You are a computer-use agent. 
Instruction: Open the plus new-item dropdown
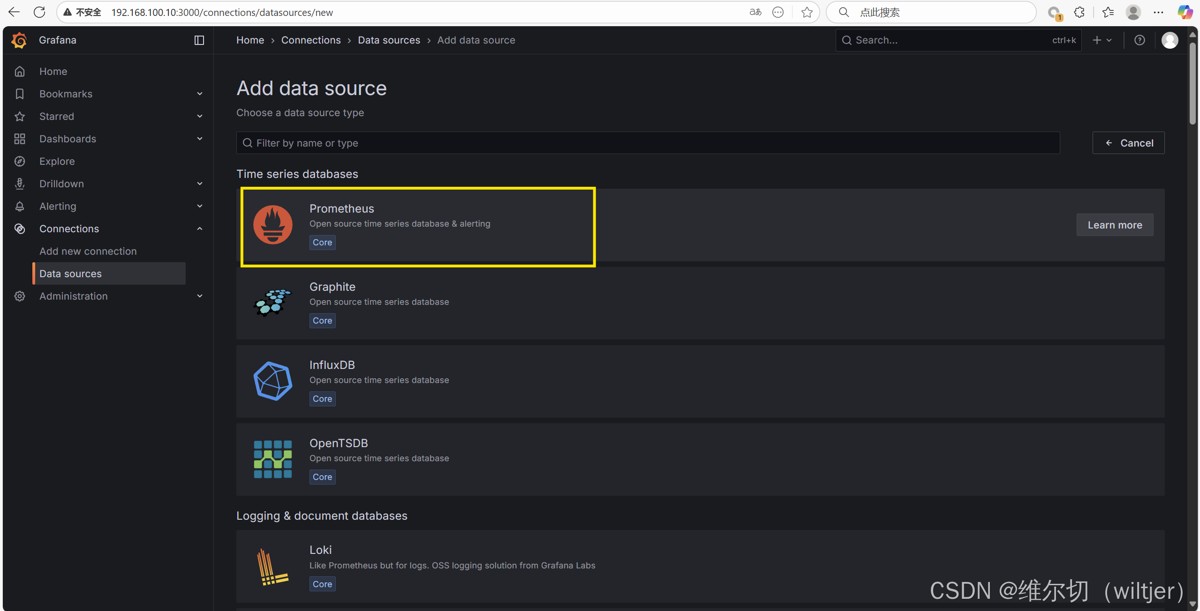pyautogui.click(x=1102, y=40)
